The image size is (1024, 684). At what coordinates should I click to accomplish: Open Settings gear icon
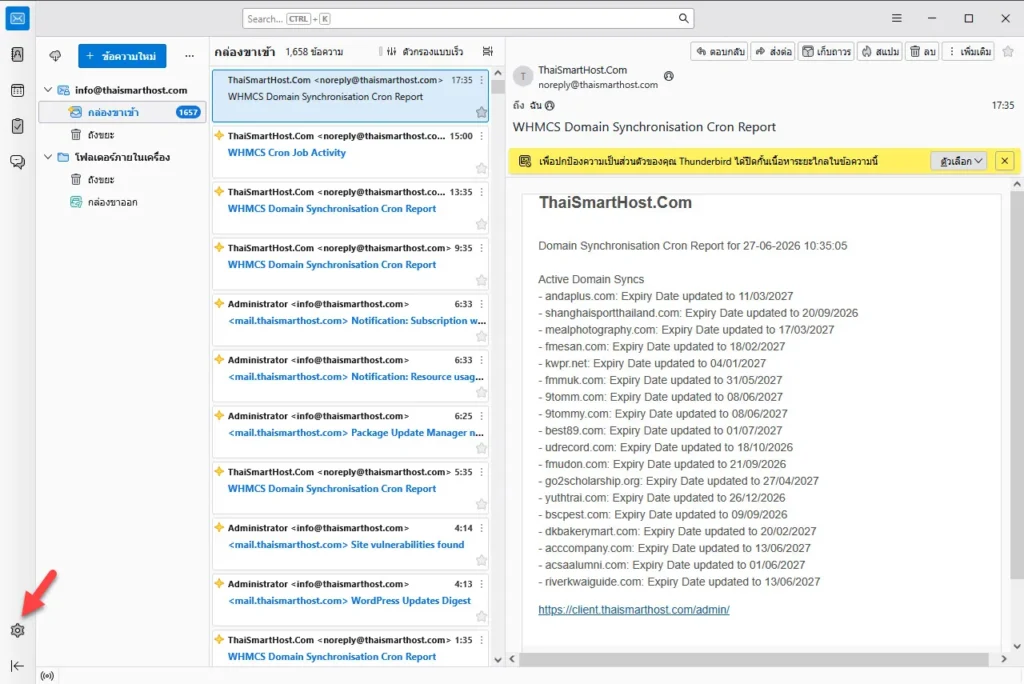[x=18, y=630]
